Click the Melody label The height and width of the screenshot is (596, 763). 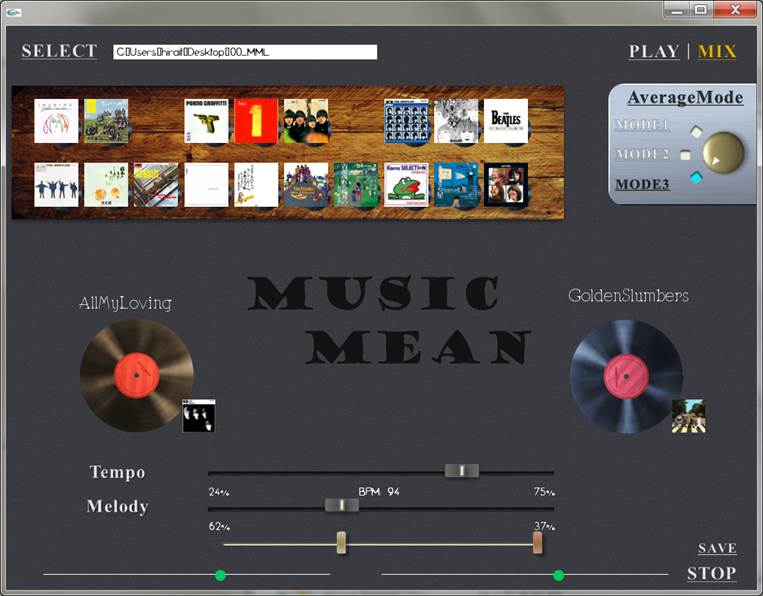pyautogui.click(x=117, y=506)
